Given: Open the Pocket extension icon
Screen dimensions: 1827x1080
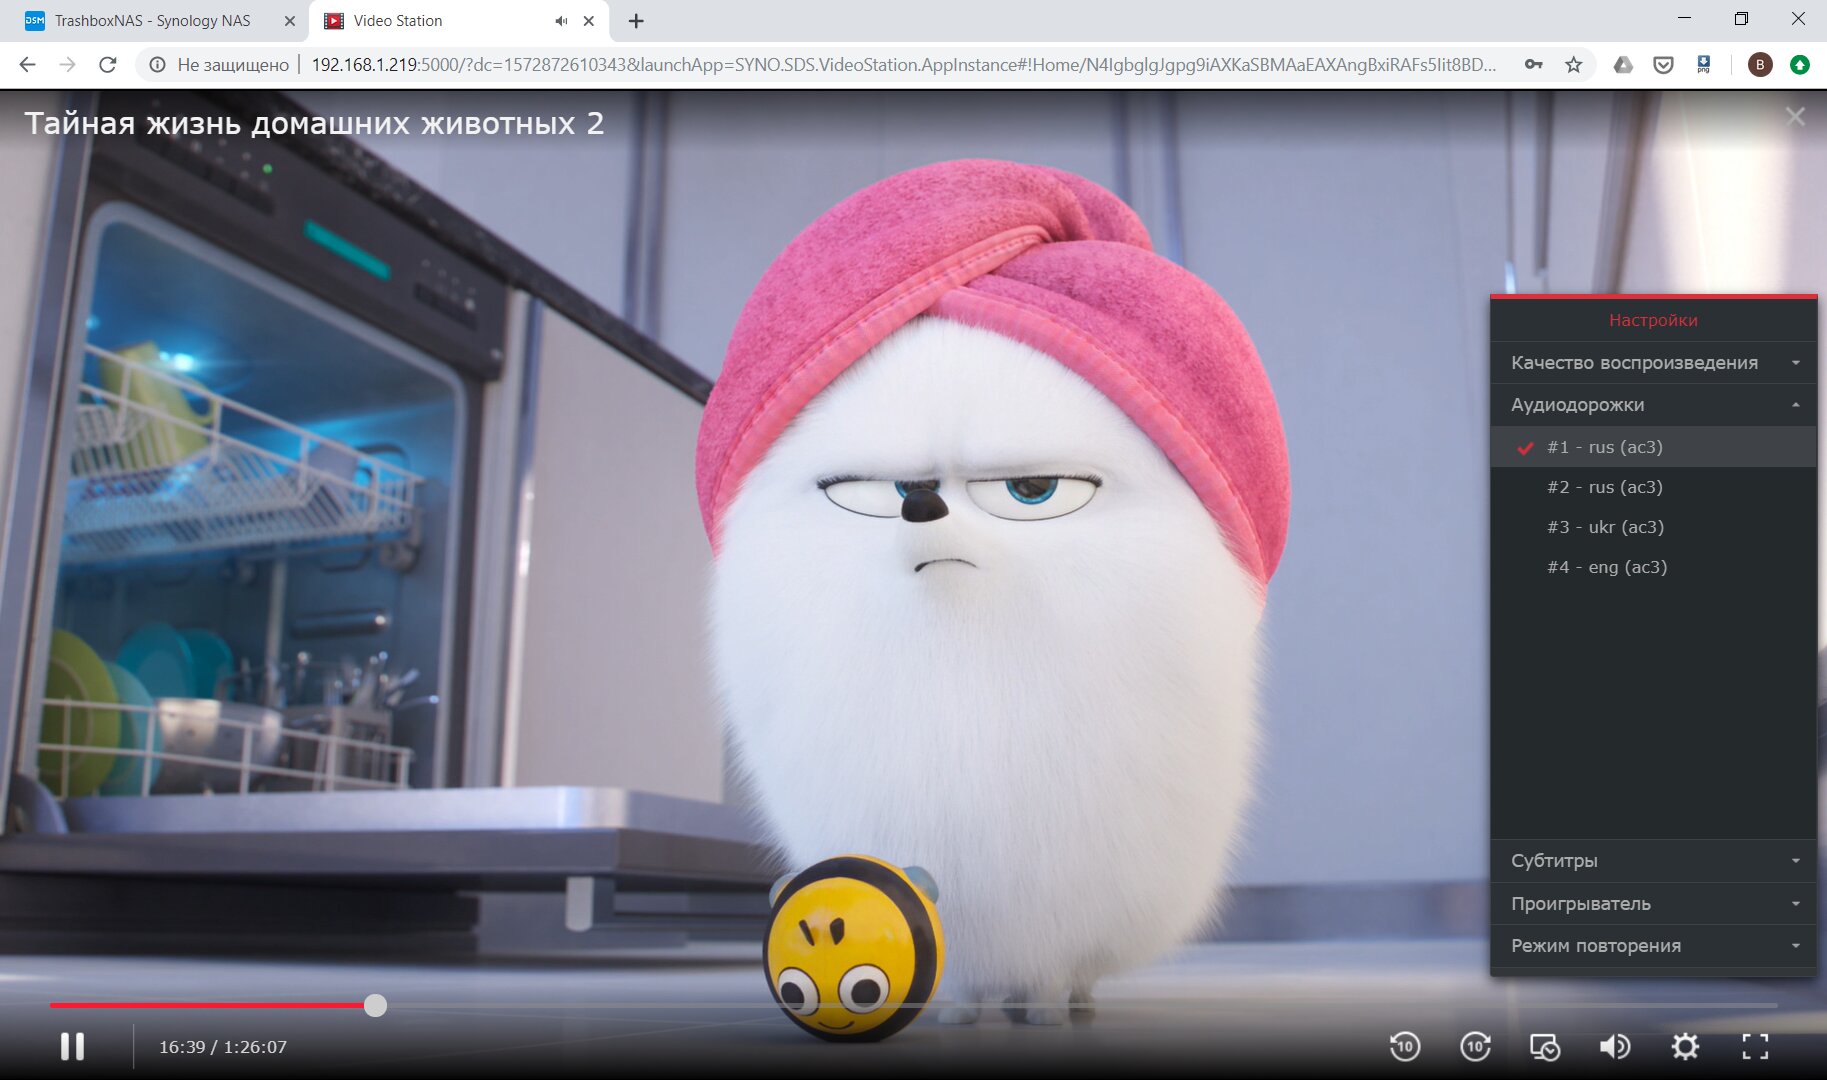Looking at the screenshot, I should pos(1663,65).
